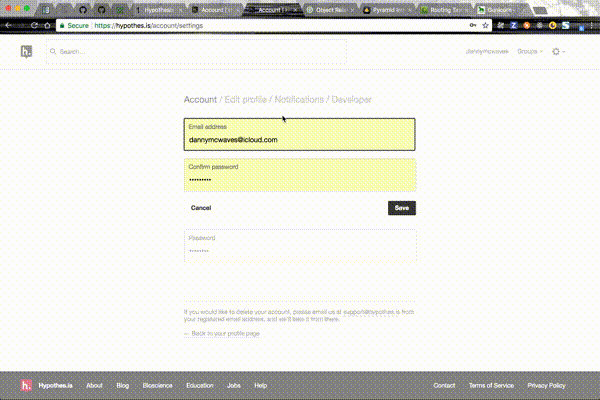Open the Groups dropdown
Image resolution: width=600 pixels, height=400 pixels.
tap(530, 51)
